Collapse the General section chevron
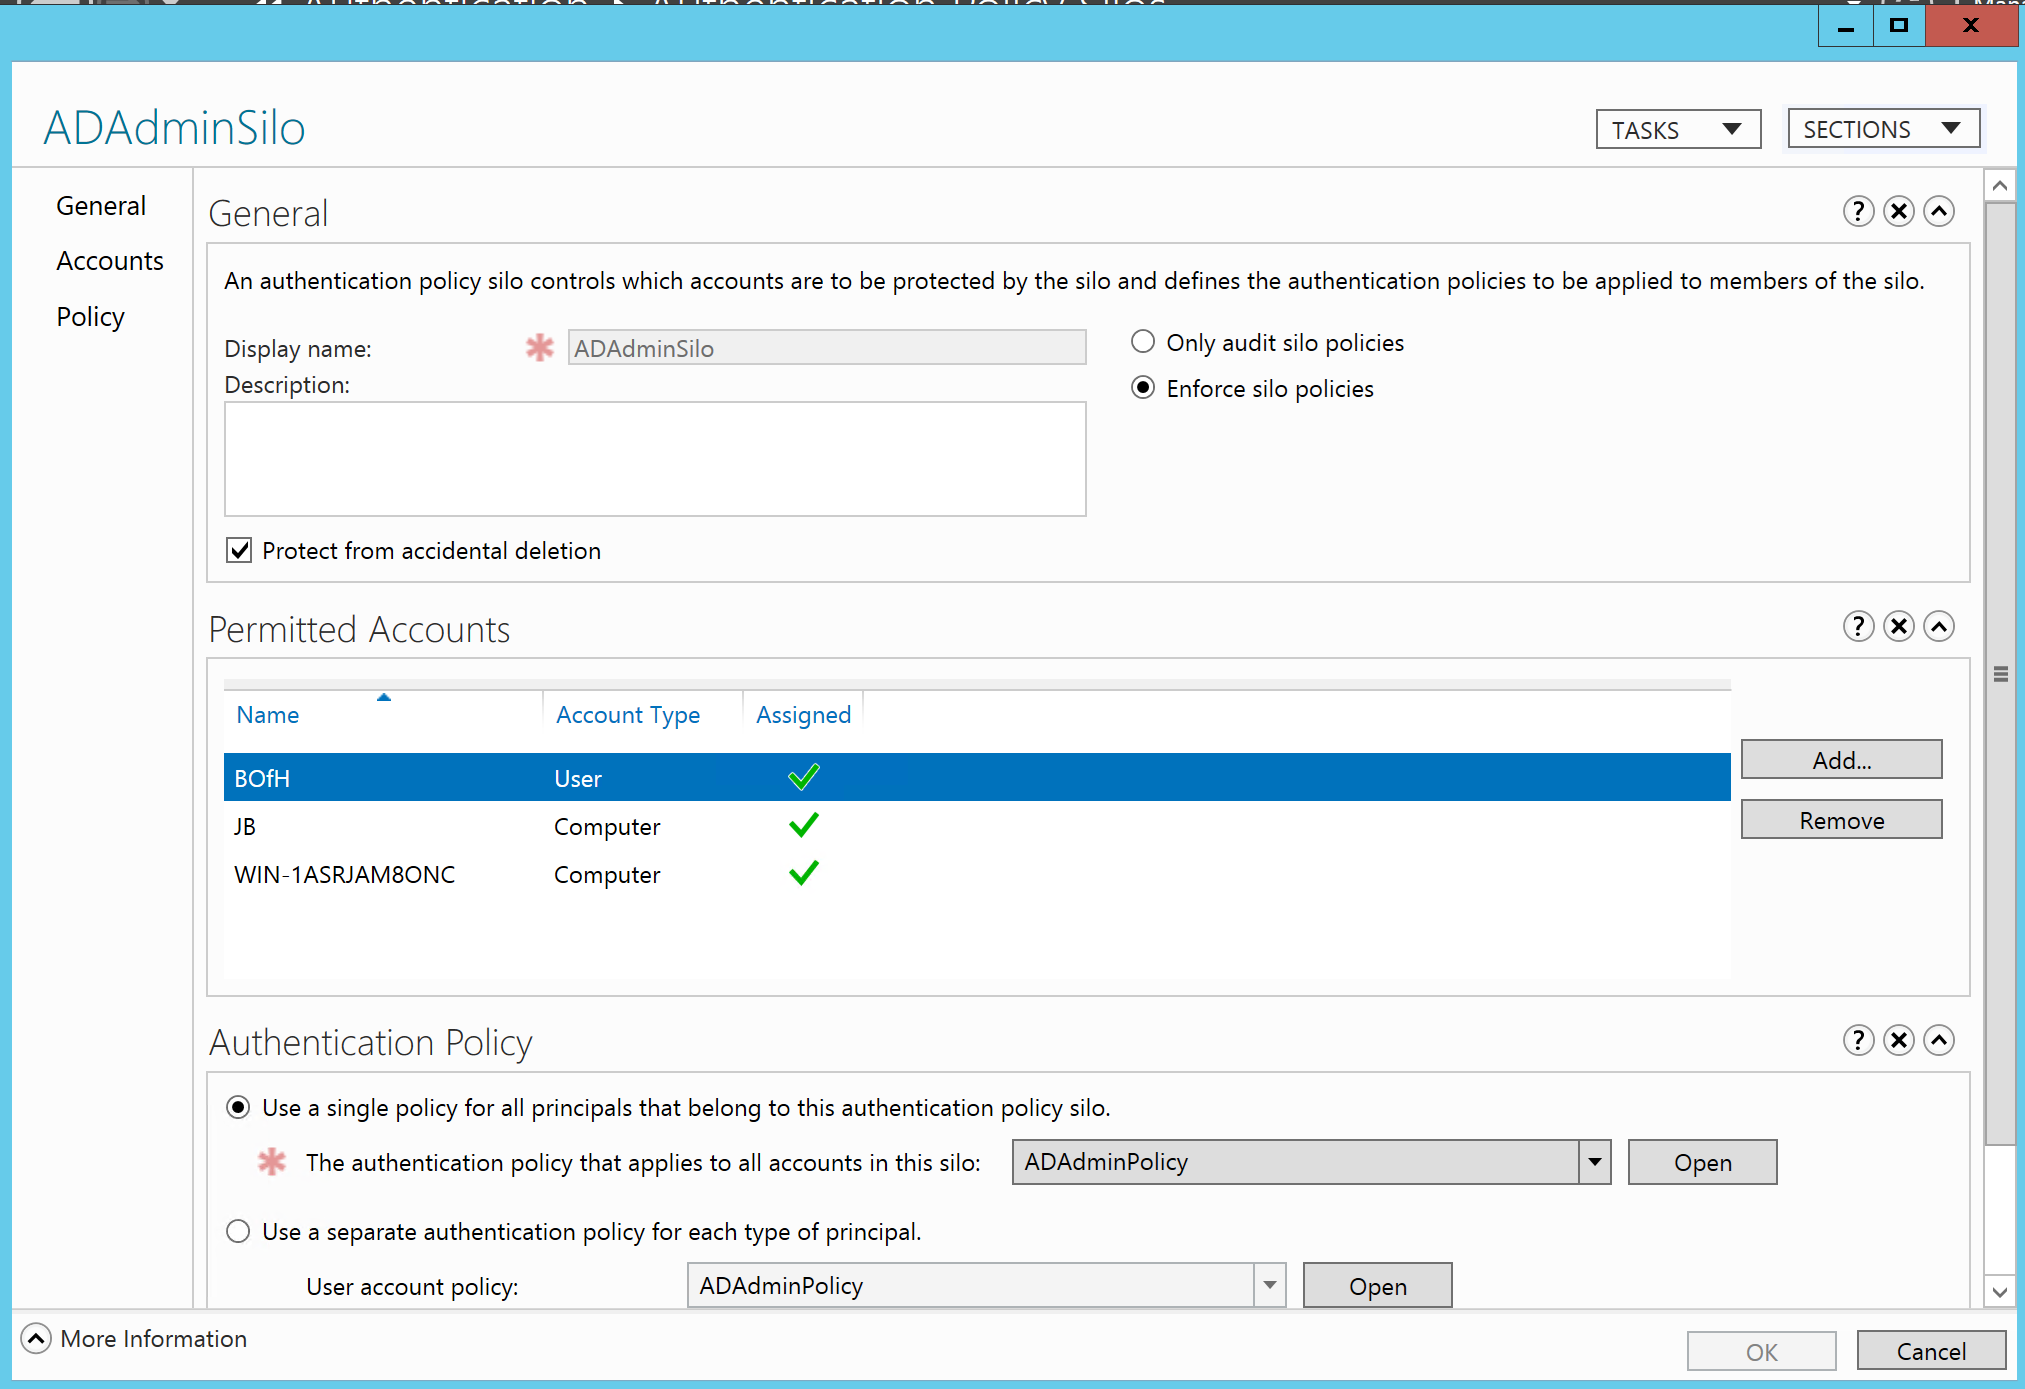 pyautogui.click(x=1938, y=211)
